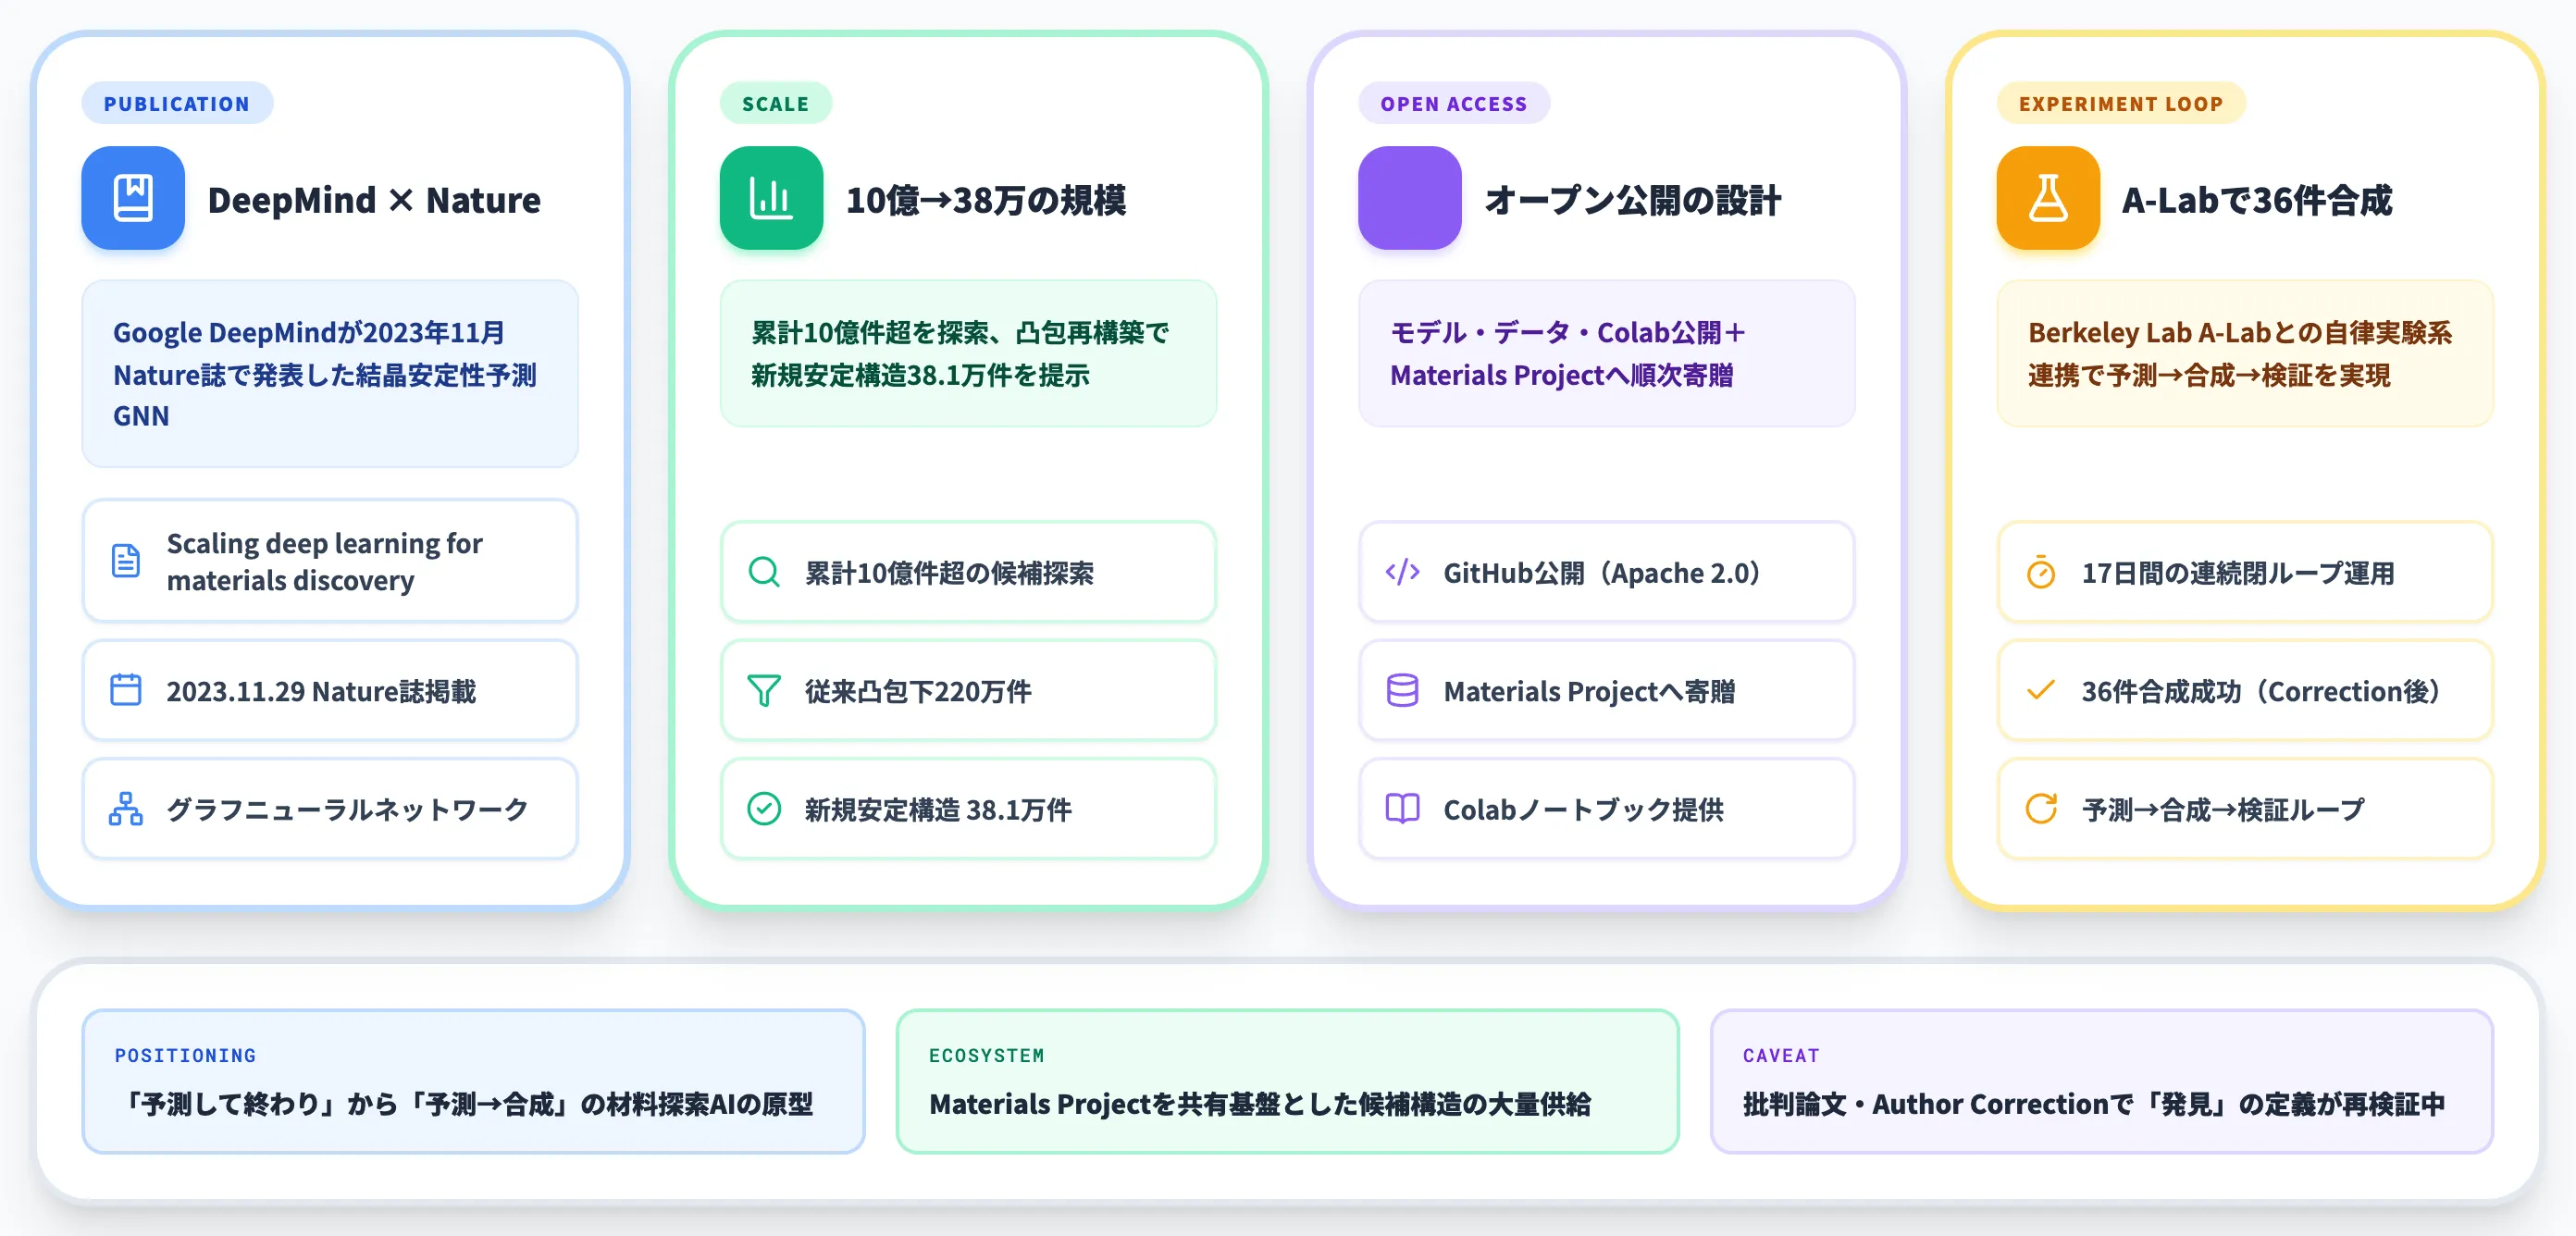Click the check circle icon beside 新規安定構造 38.1万件
This screenshot has width=2576, height=1236.
(x=764, y=808)
